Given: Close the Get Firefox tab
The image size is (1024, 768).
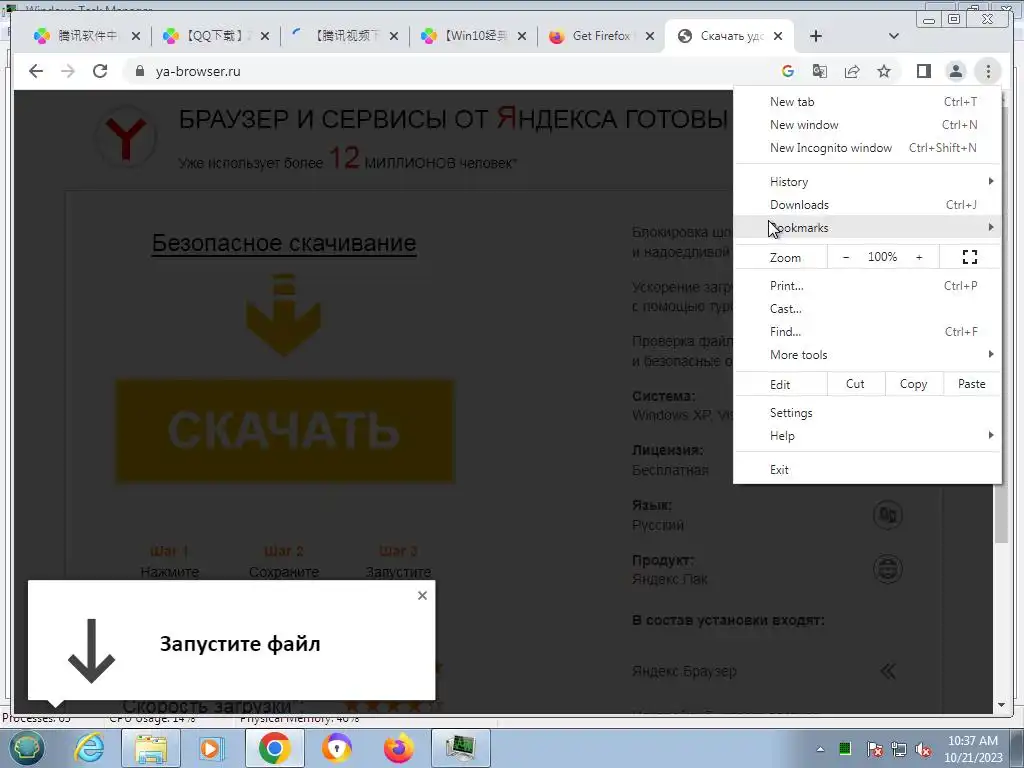Looking at the screenshot, I should (x=650, y=36).
